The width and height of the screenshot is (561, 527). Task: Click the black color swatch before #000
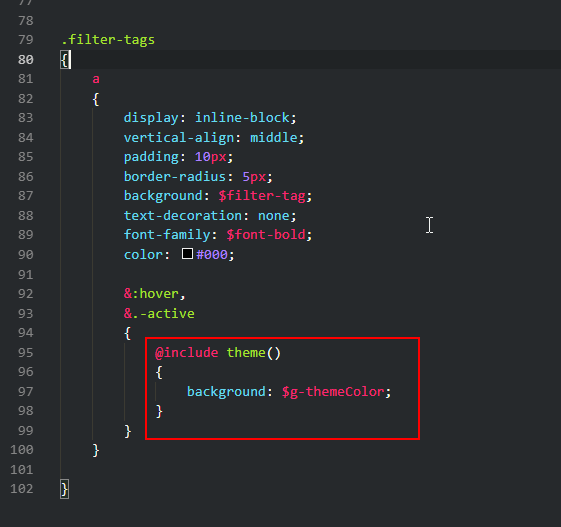click(187, 254)
